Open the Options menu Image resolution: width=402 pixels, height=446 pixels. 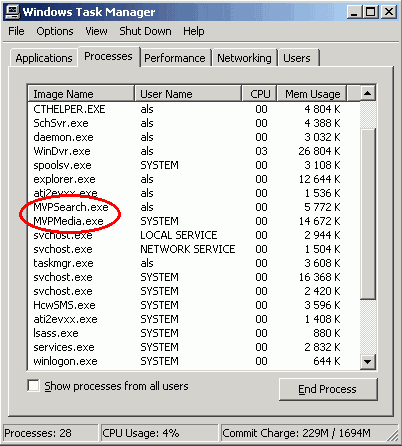[x=55, y=31]
